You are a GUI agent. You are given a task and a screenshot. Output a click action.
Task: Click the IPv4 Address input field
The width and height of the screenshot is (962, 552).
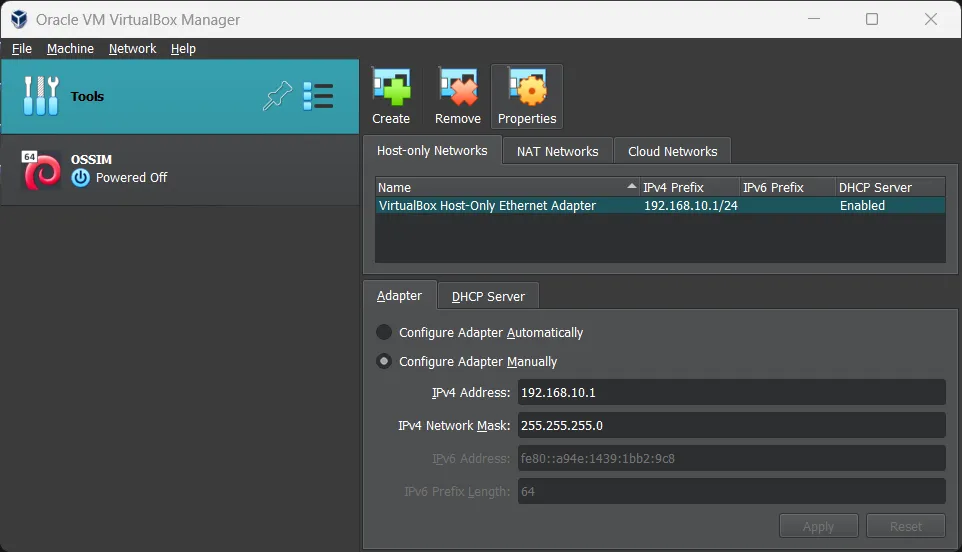pyautogui.click(x=731, y=393)
